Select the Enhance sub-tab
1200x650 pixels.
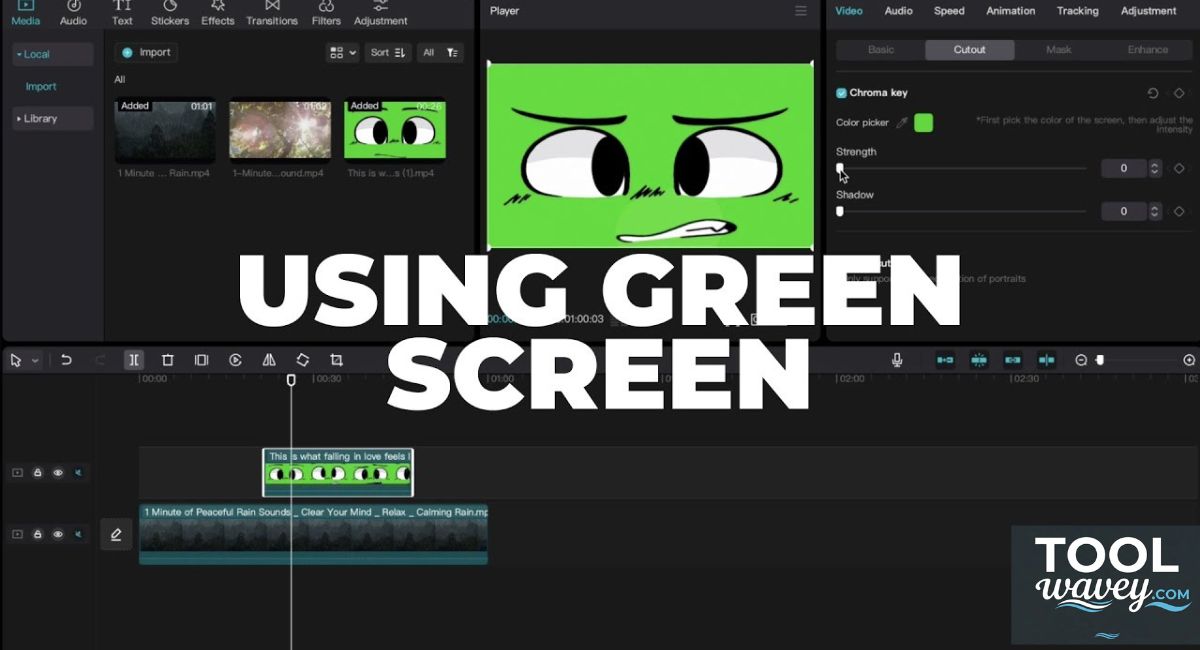click(x=1147, y=50)
